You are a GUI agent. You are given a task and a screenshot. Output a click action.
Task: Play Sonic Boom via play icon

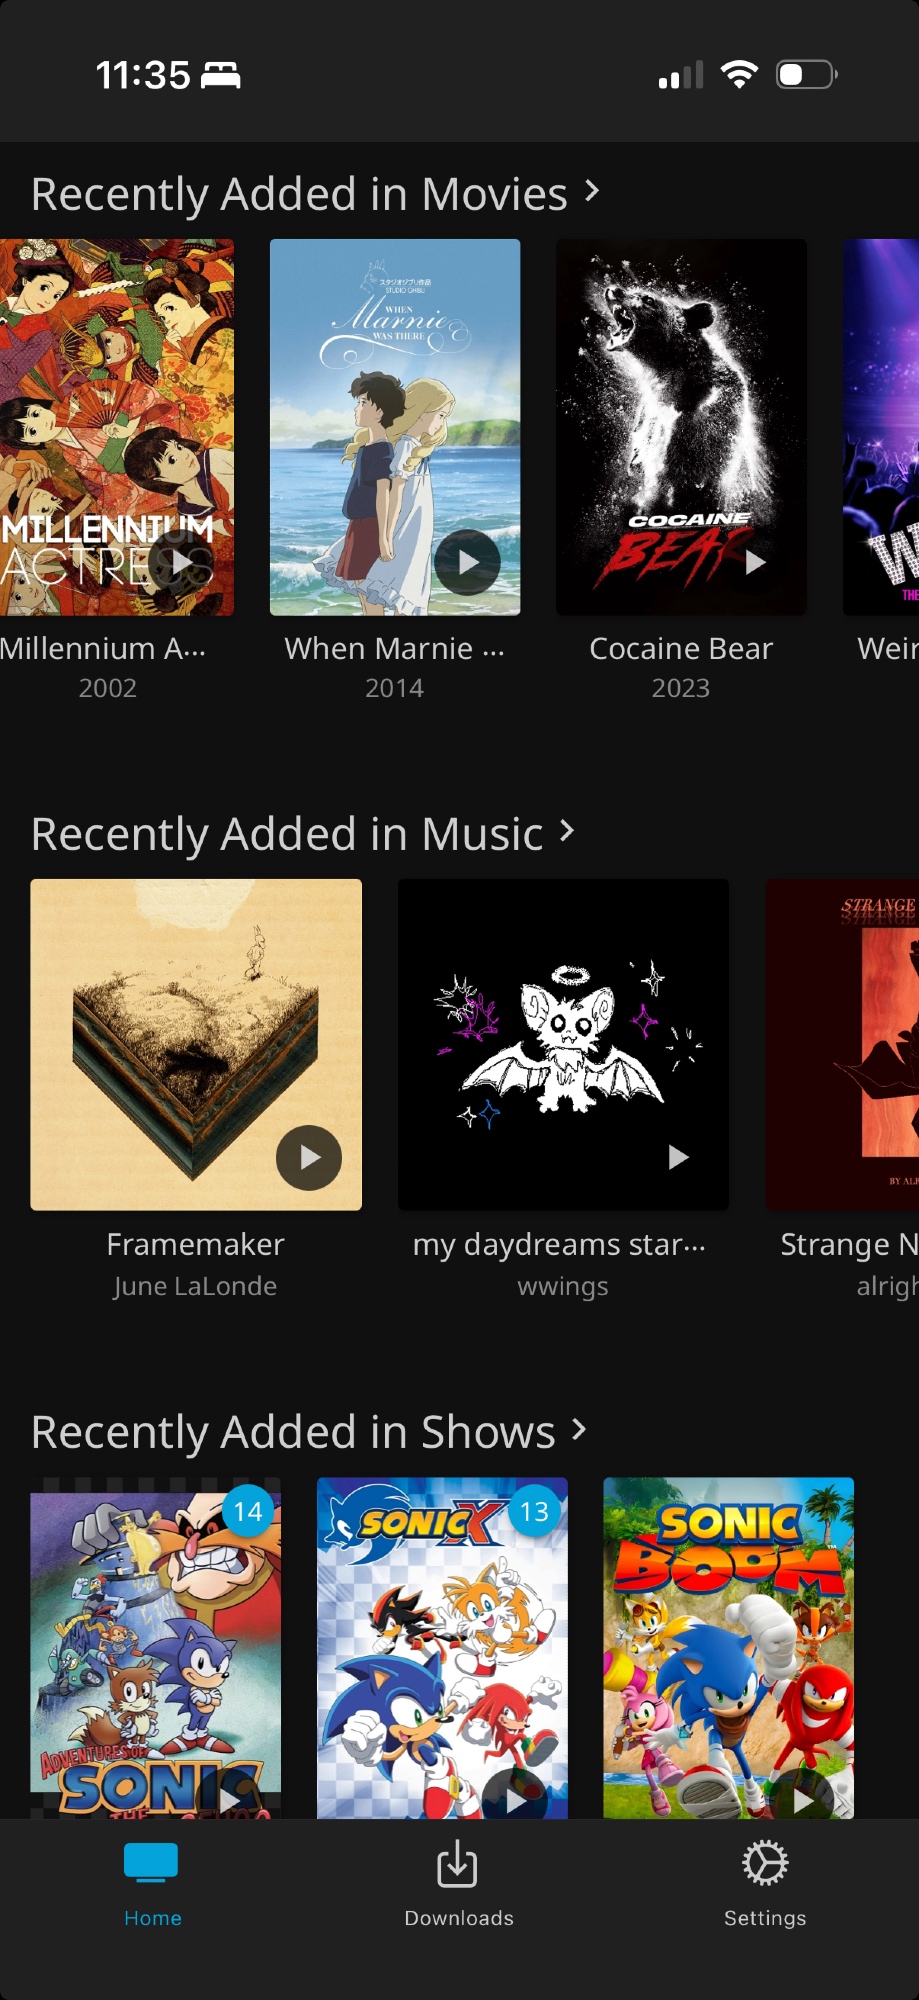[801, 1800]
